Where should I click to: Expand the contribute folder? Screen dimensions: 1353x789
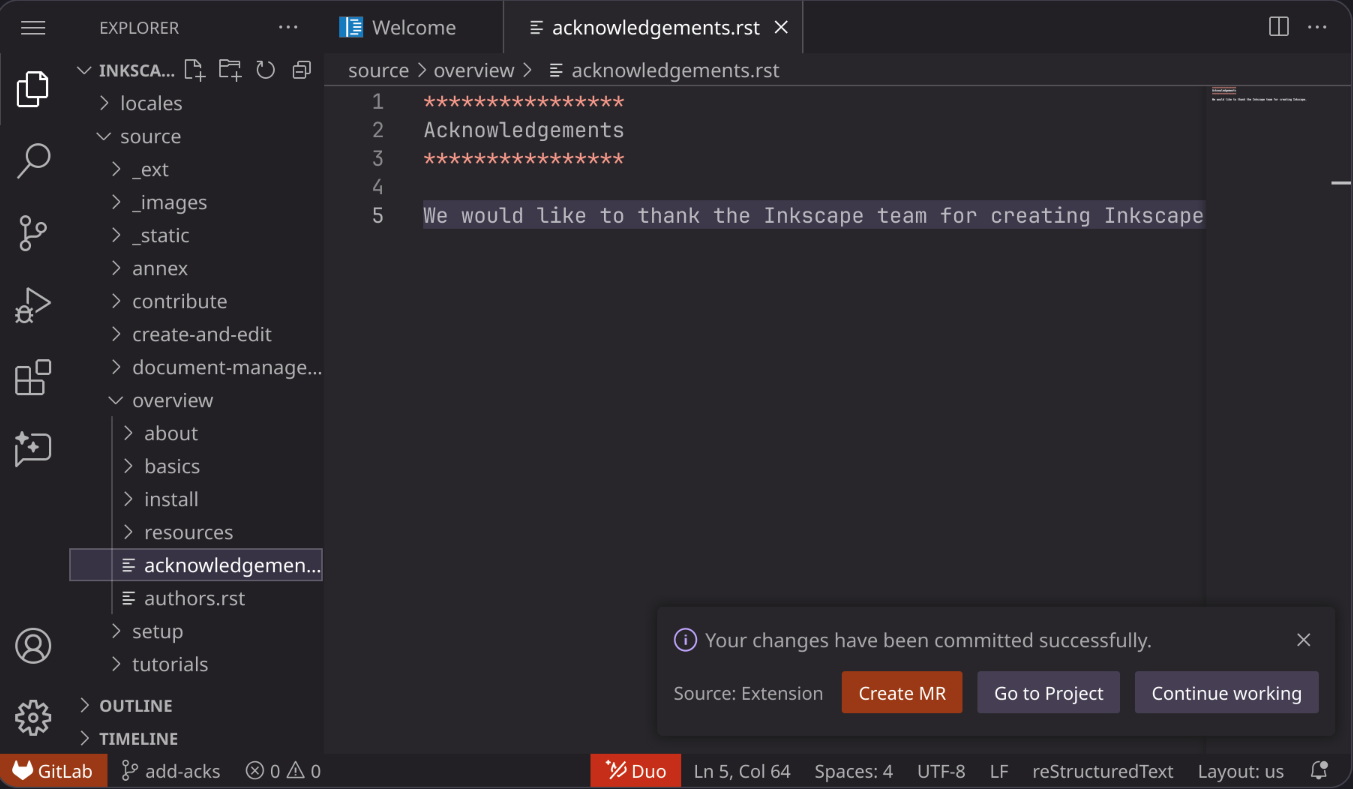pyautogui.click(x=196, y=301)
